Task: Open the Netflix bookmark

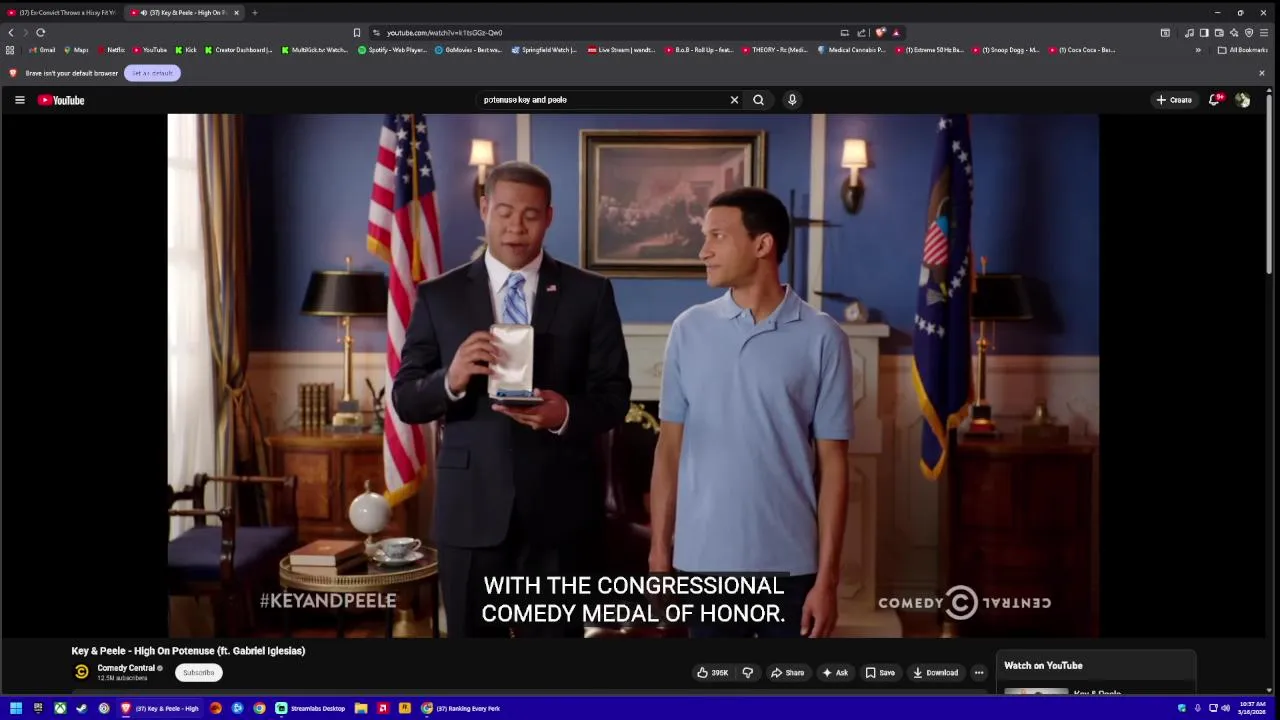Action: [111, 50]
